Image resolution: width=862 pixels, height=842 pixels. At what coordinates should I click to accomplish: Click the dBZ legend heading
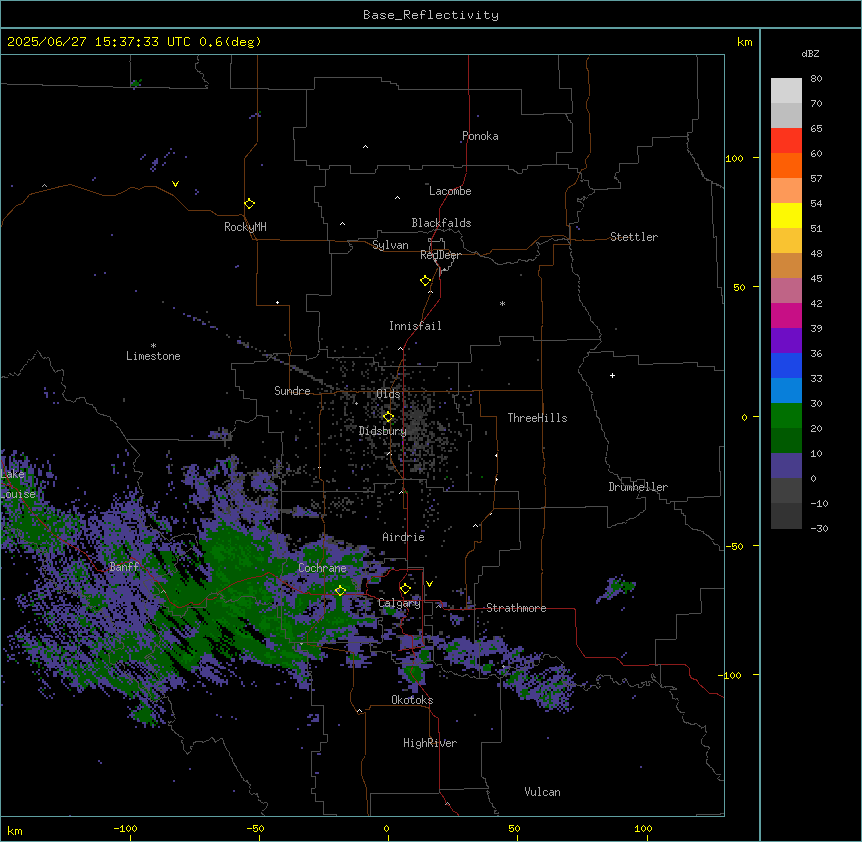pos(810,54)
